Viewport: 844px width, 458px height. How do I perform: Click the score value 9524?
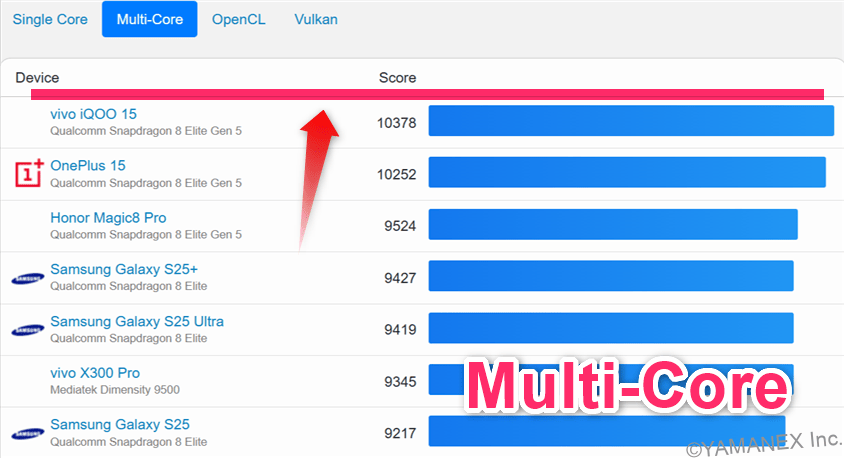tap(400, 226)
